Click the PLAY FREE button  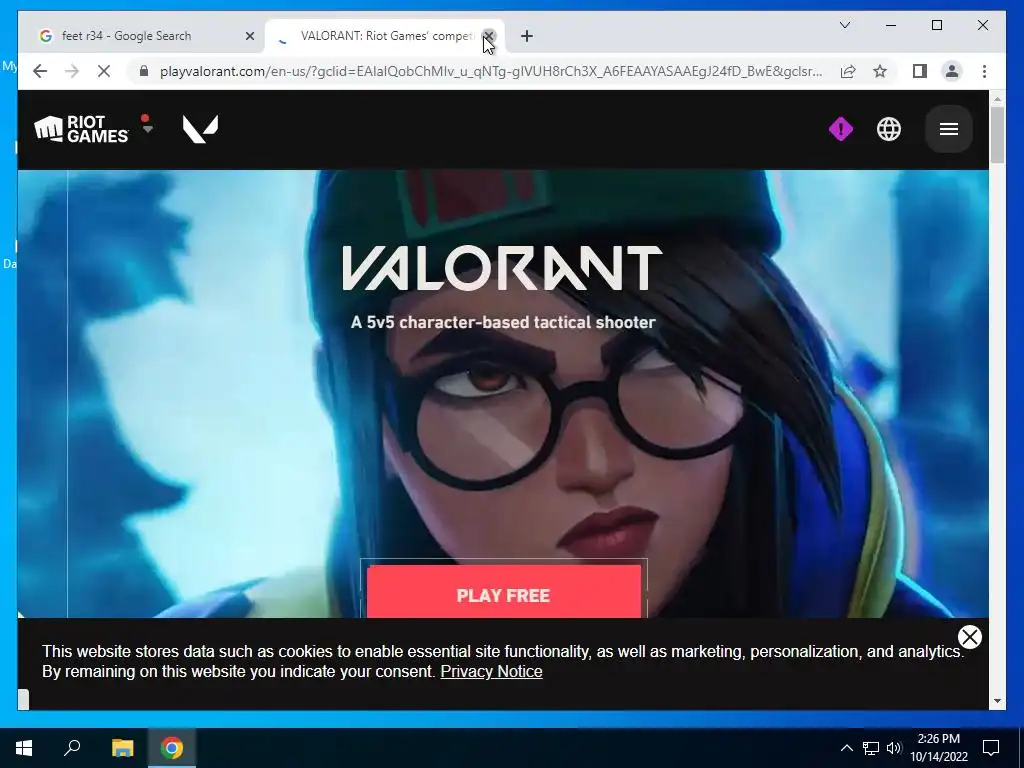click(x=504, y=592)
